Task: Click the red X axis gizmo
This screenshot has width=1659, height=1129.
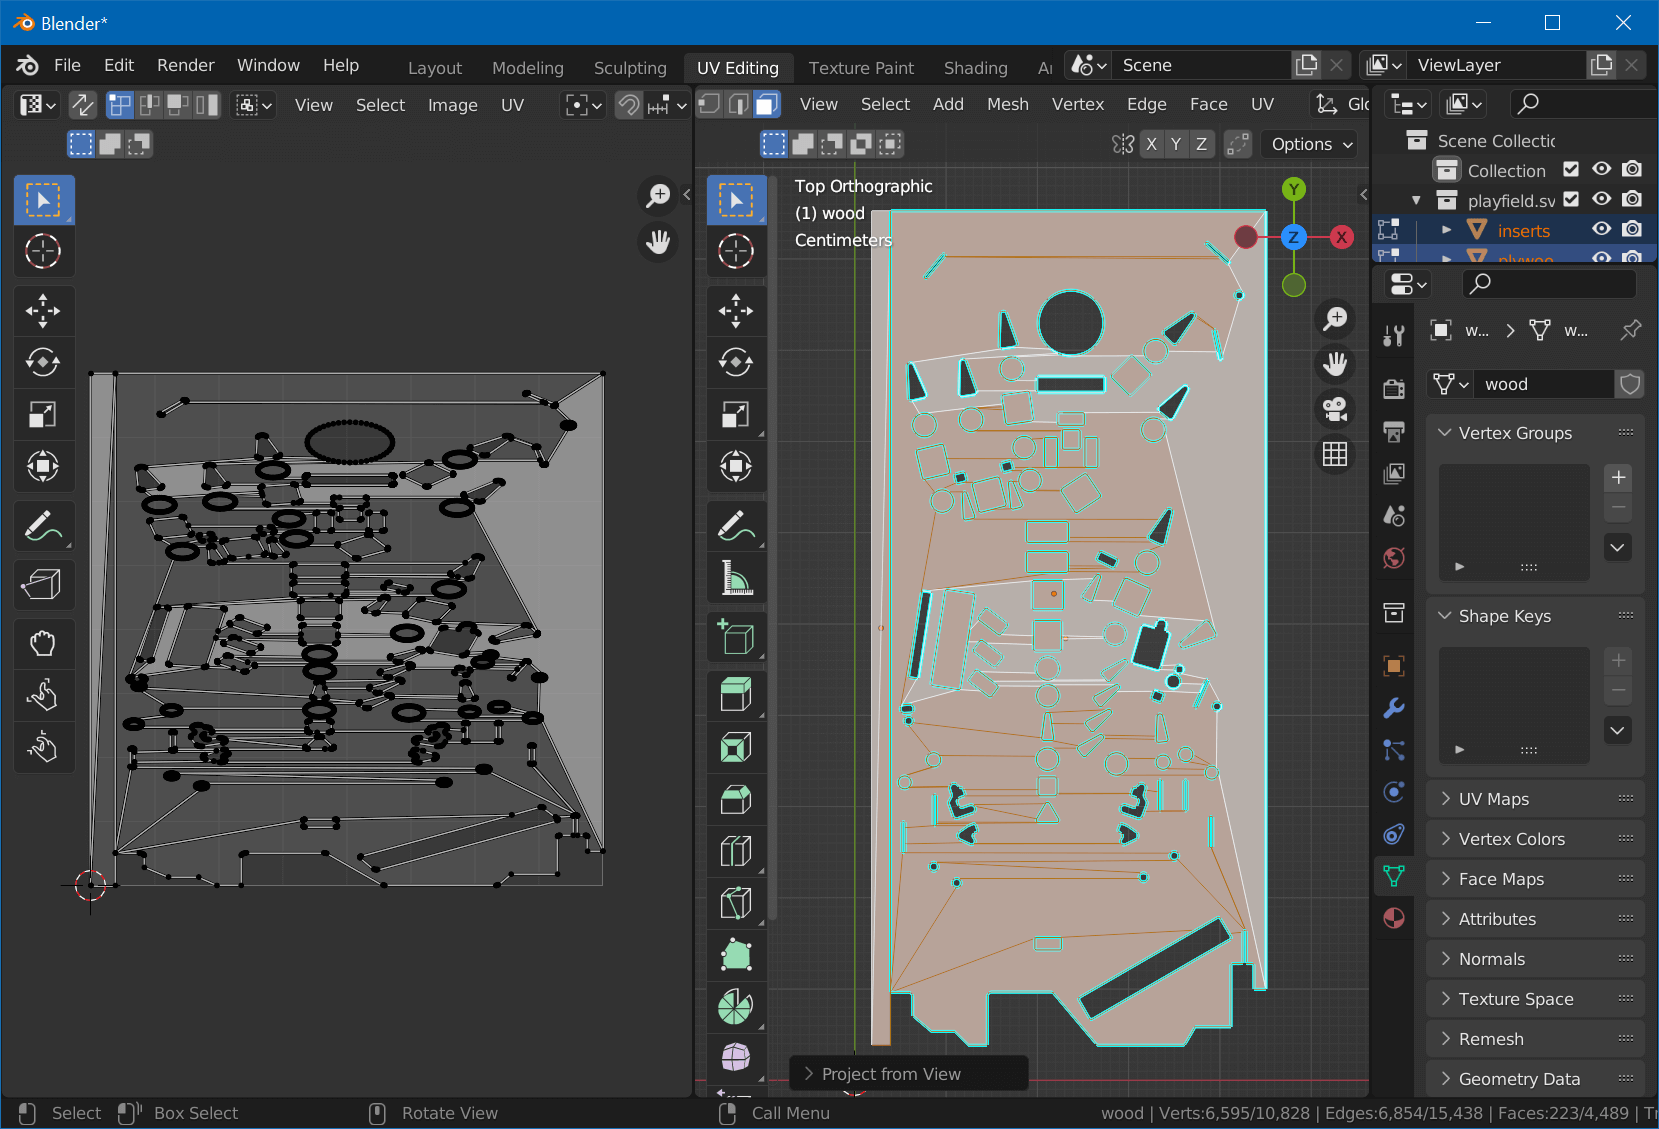Action: 1342,237
